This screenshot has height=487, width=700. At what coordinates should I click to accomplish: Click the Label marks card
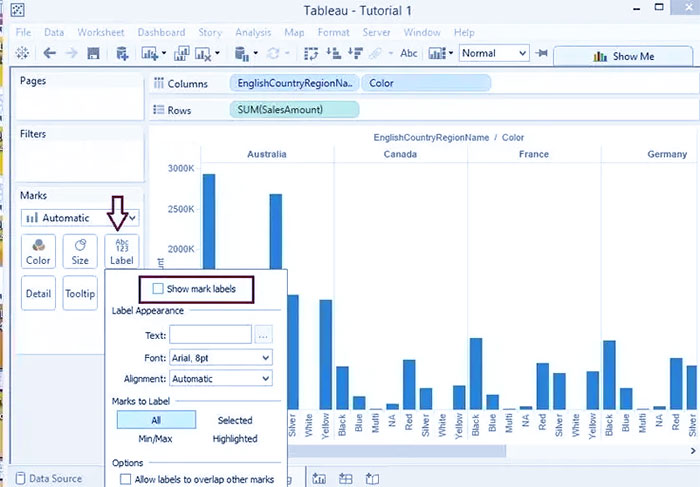(122, 251)
